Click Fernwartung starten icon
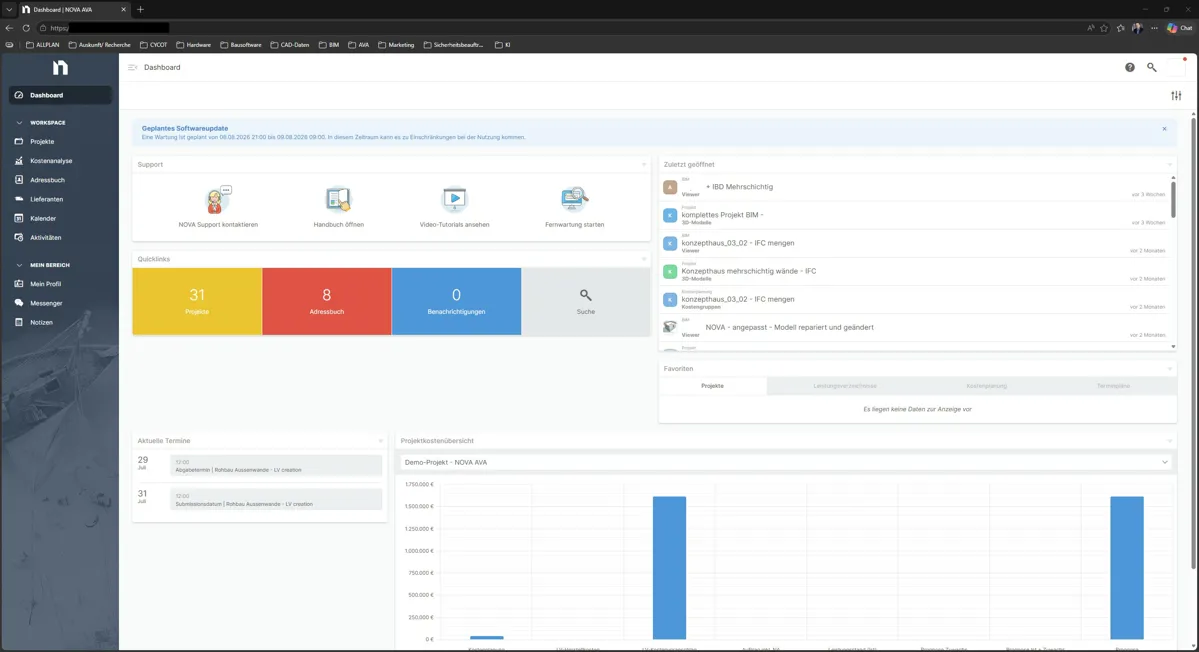The width and height of the screenshot is (1199, 652). point(574,199)
